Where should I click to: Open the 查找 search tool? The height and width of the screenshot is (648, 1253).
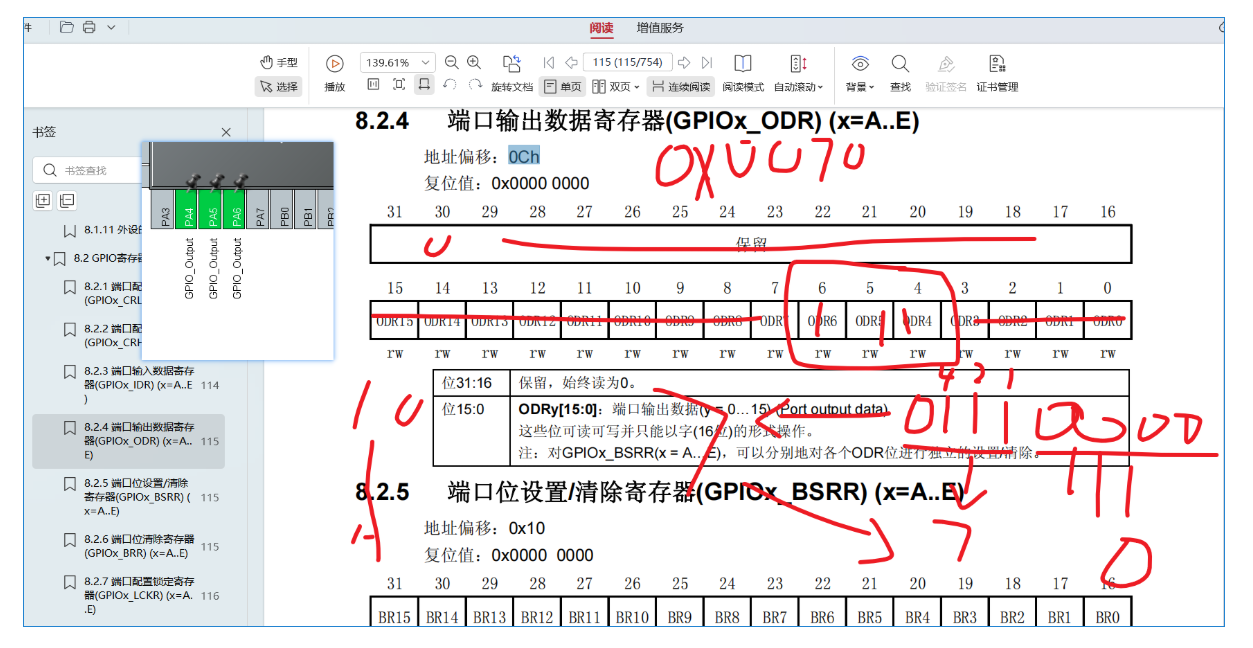click(900, 73)
